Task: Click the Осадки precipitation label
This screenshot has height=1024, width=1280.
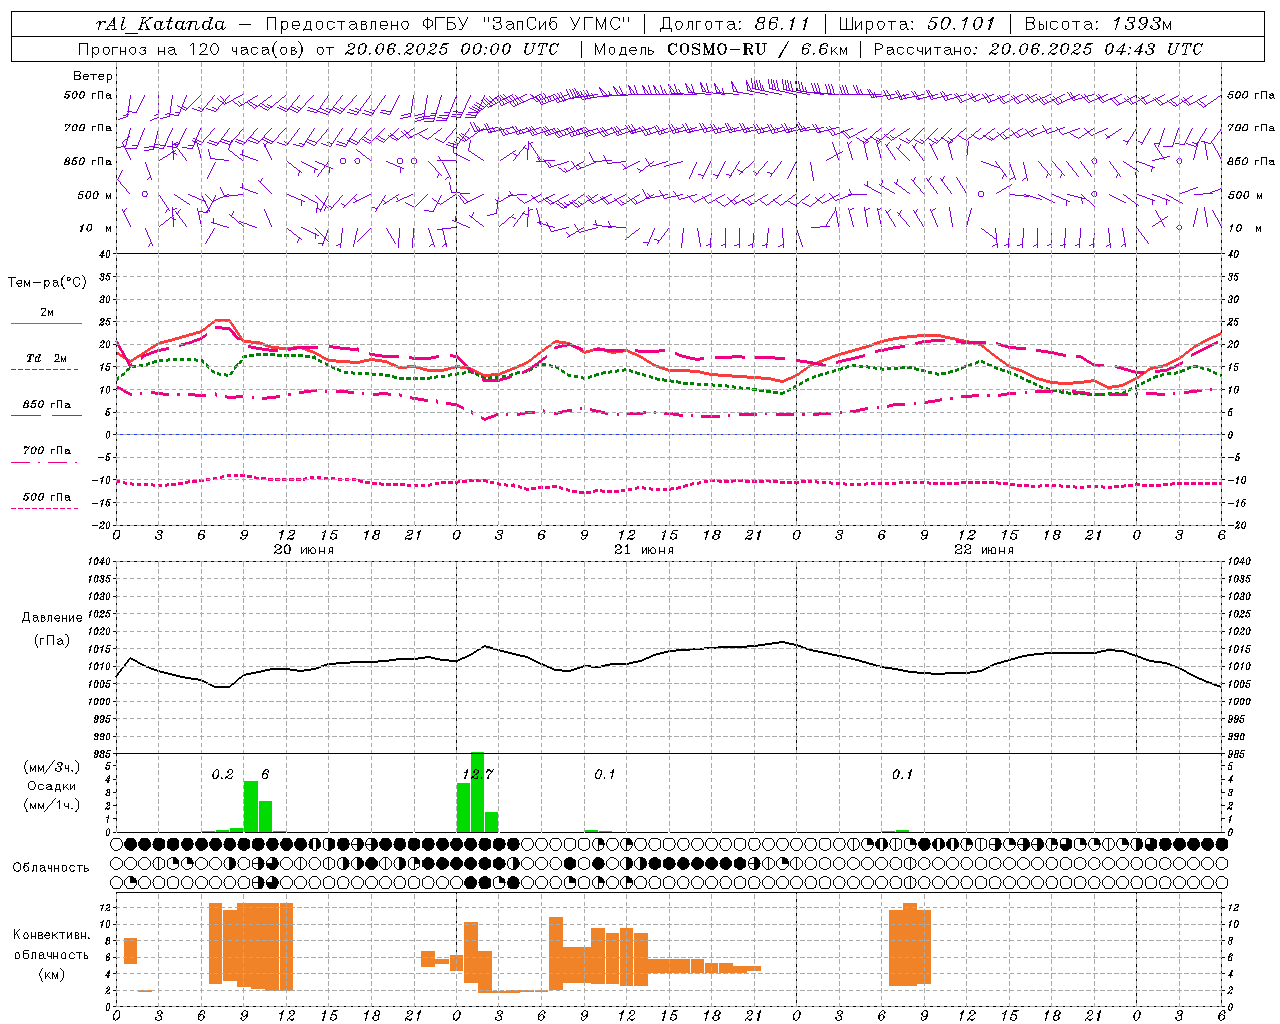Action: click(52, 786)
